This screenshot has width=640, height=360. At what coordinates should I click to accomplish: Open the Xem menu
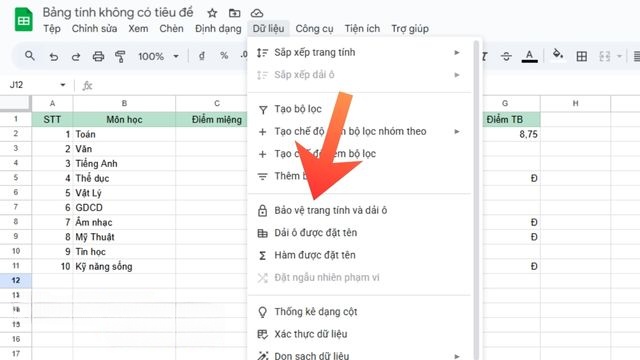[x=138, y=29]
